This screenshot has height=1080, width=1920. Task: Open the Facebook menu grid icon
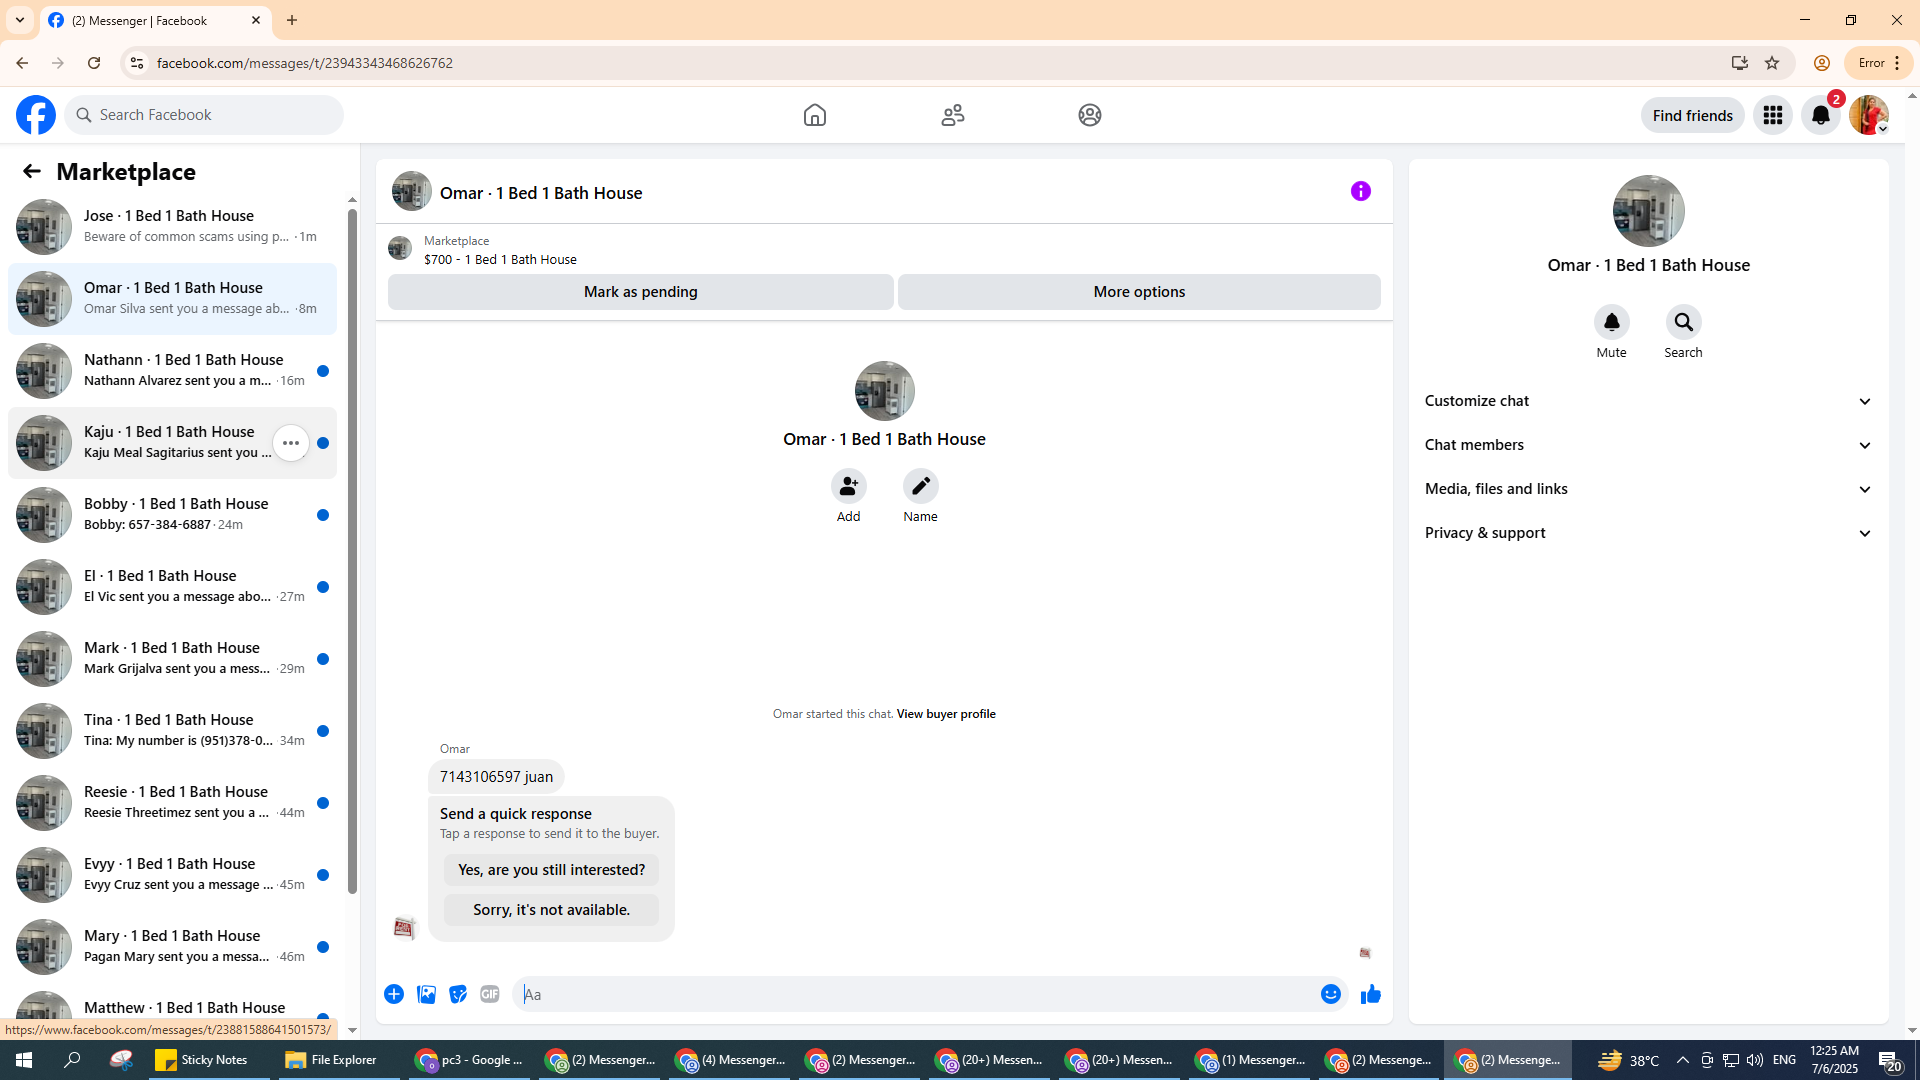[1772, 115]
